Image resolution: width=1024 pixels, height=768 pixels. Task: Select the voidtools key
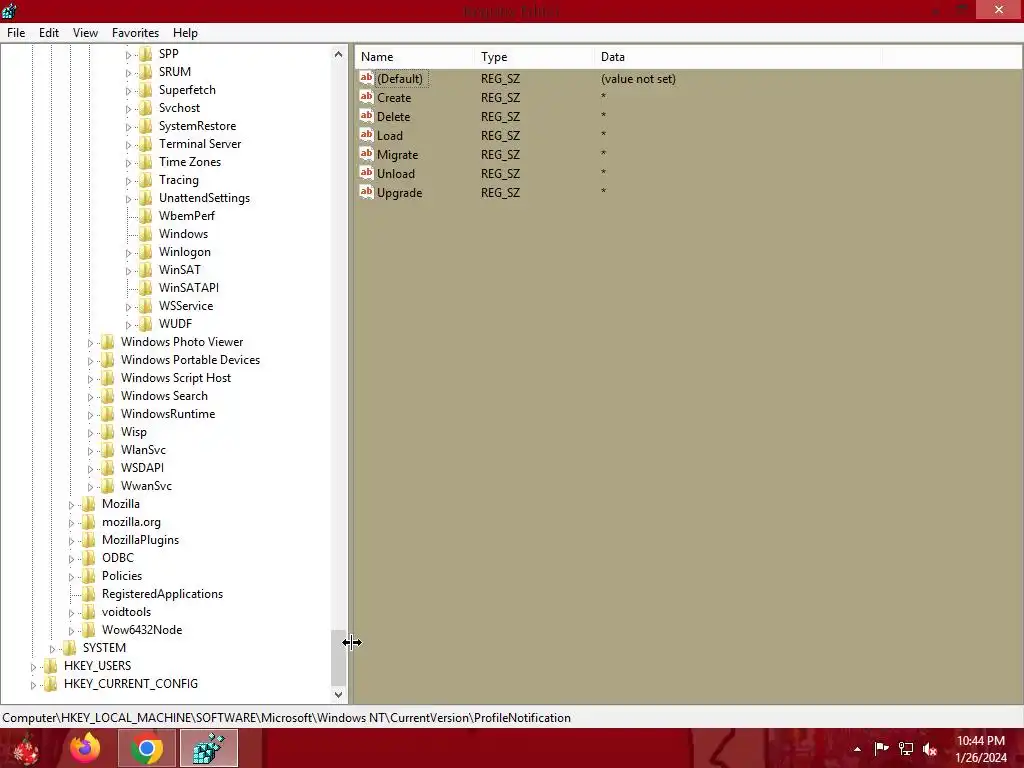click(126, 611)
